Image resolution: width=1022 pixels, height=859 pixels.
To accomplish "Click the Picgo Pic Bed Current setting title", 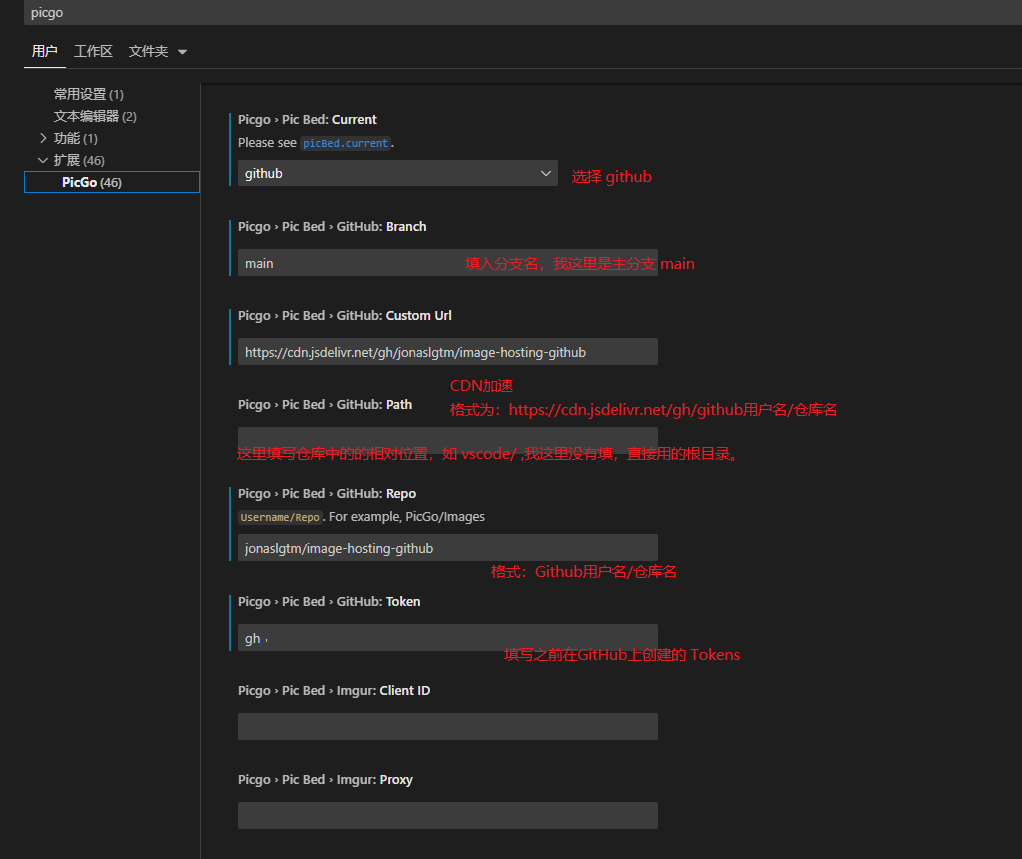I will point(307,120).
